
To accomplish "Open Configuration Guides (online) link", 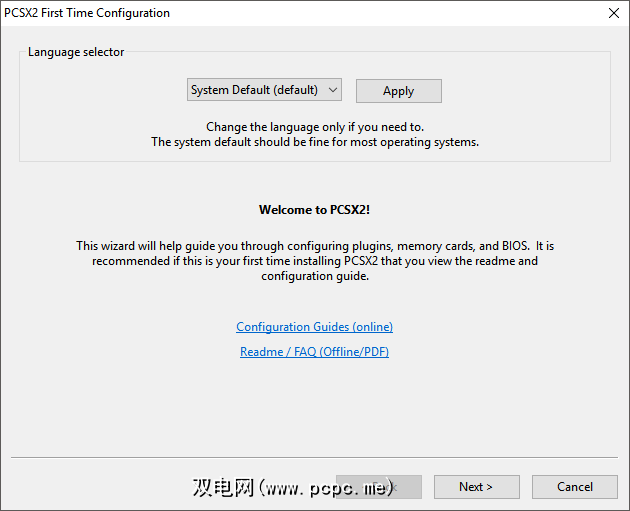I will 315,327.
